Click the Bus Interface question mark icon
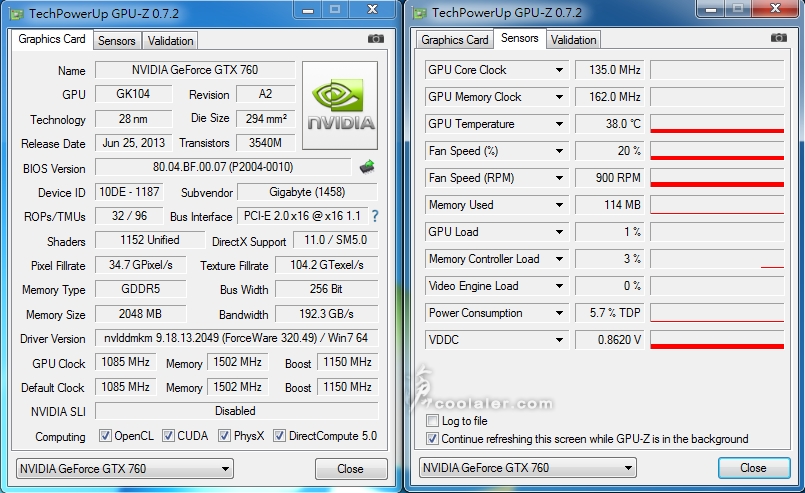Screen dimensions: 805x493 pos(375,216)
